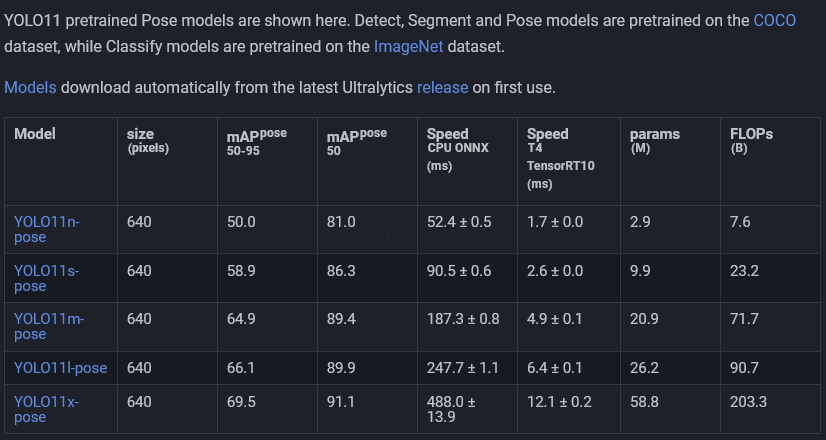Image resolution: width=826 pixels, height=440 pixels.
Task: Click the Model column header
Action: [x=35, y=134]
